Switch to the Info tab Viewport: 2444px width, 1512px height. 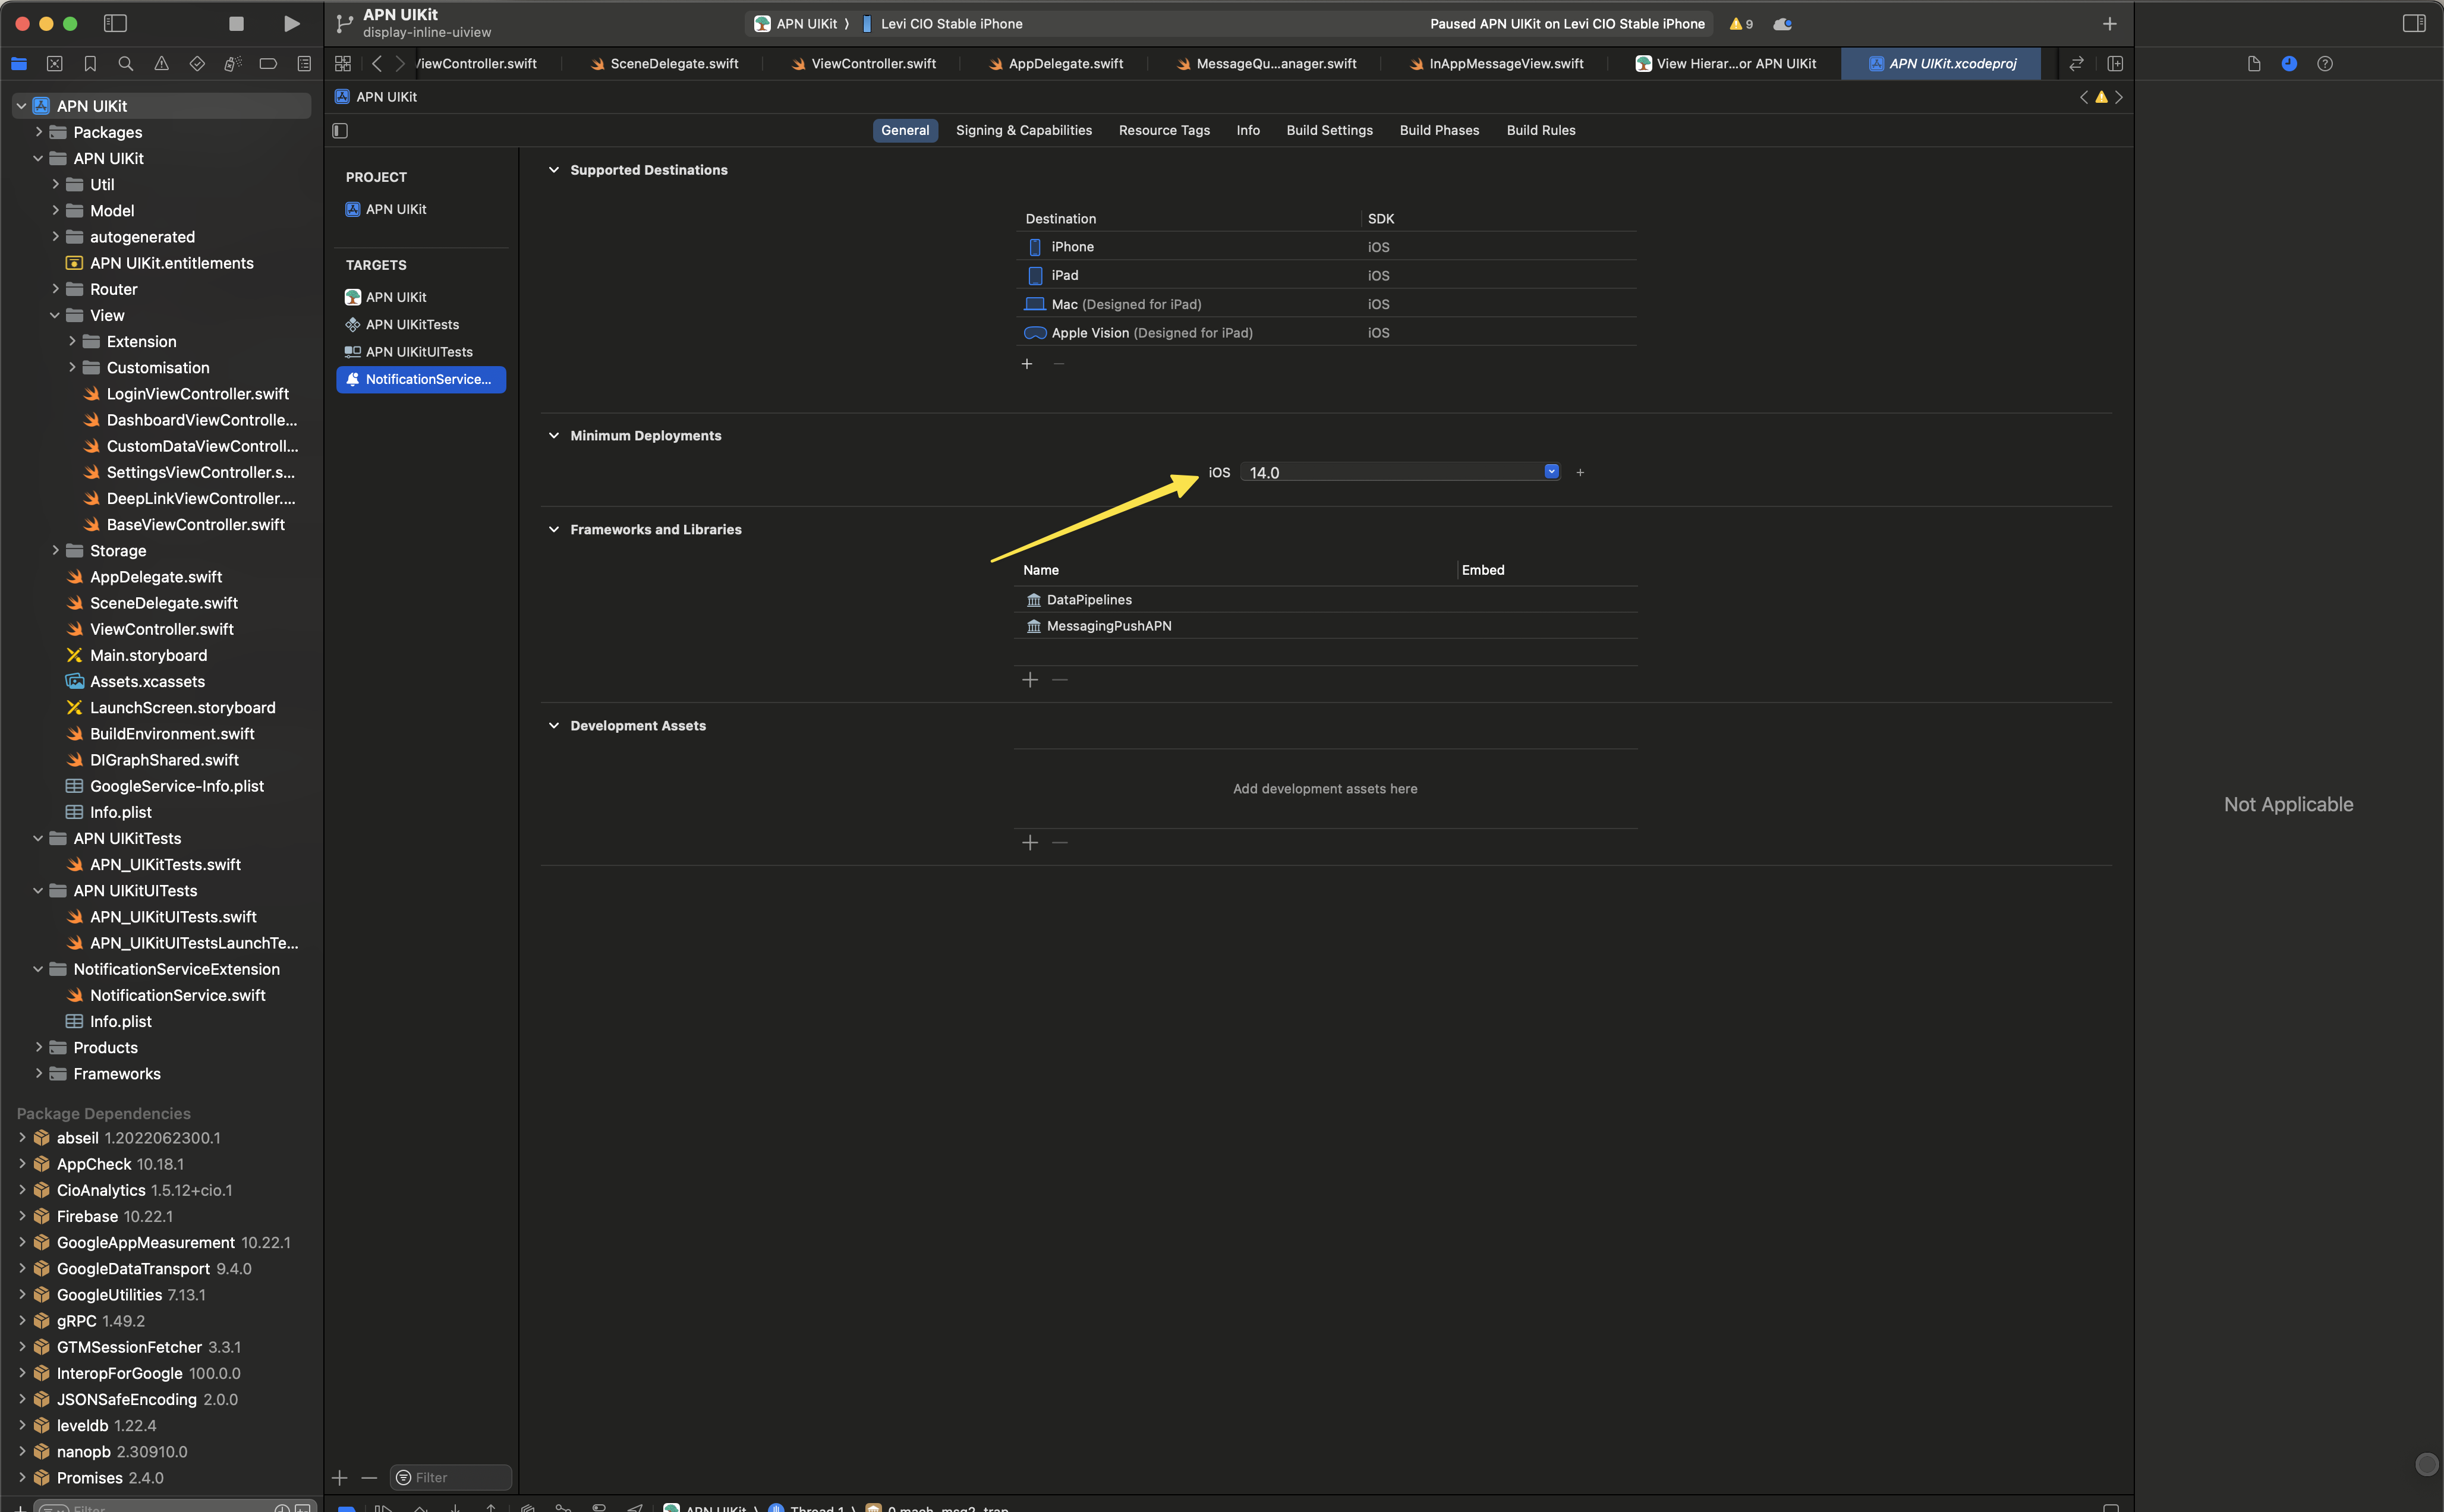[1247, 130]
